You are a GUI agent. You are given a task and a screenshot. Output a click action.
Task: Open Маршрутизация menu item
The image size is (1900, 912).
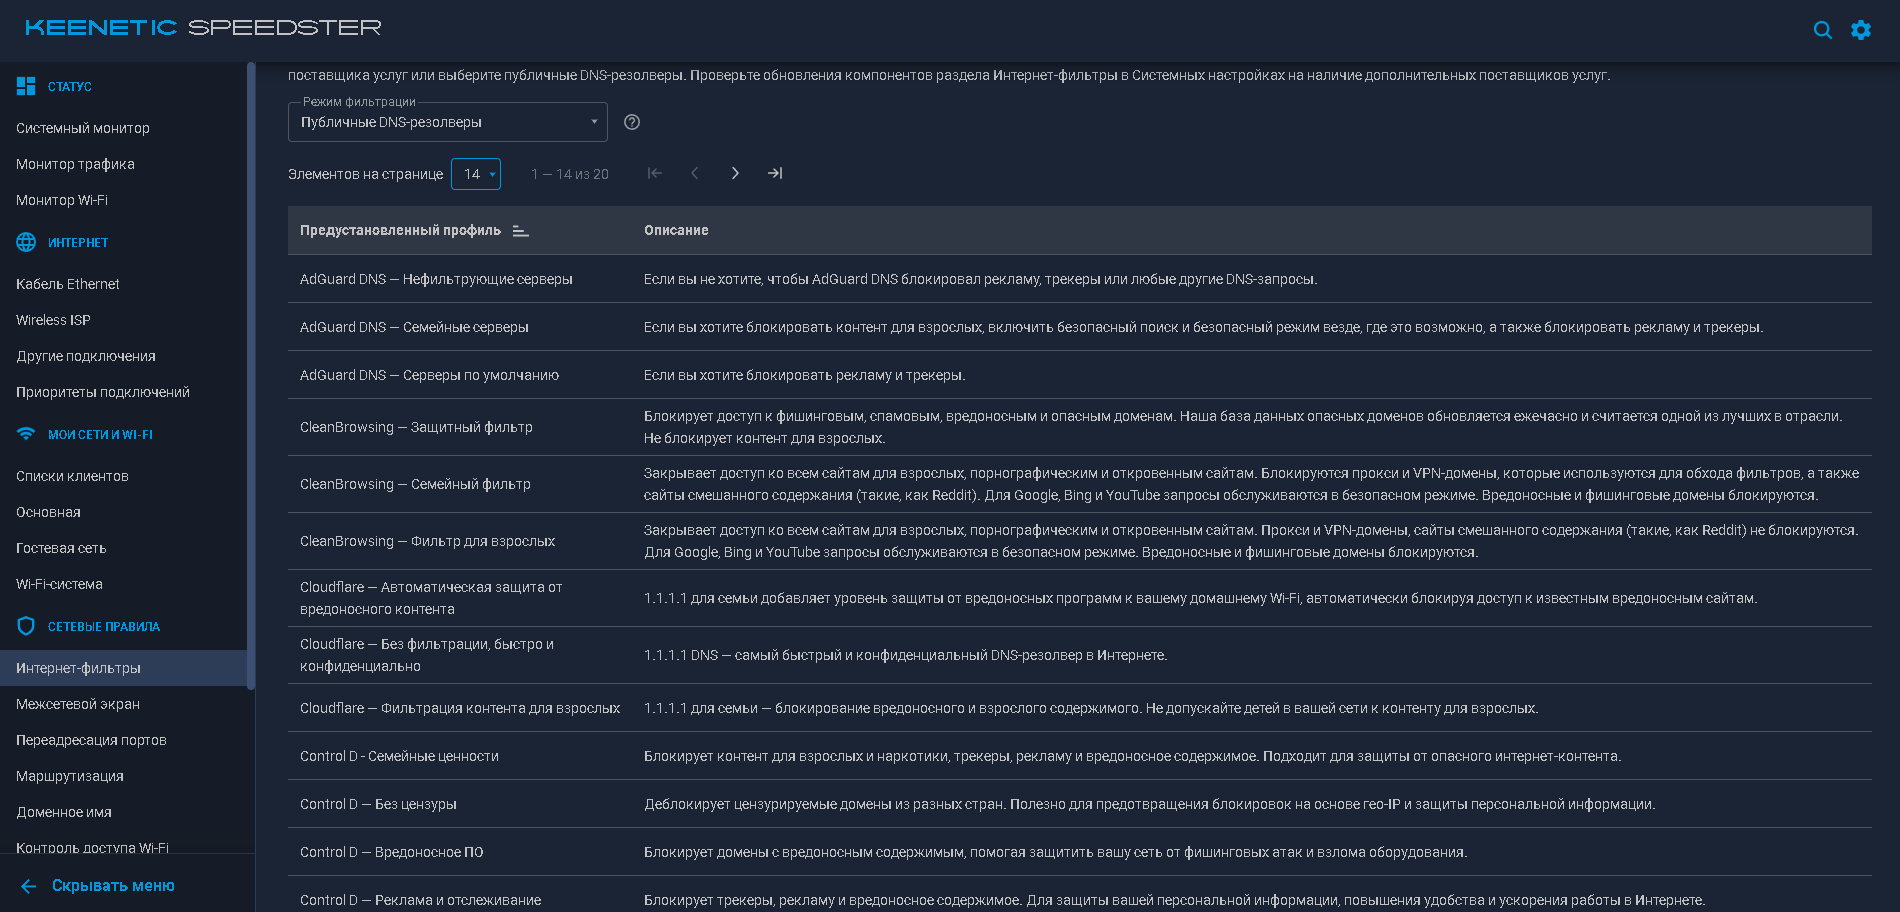pyautogui.click(x=70, y=776)
